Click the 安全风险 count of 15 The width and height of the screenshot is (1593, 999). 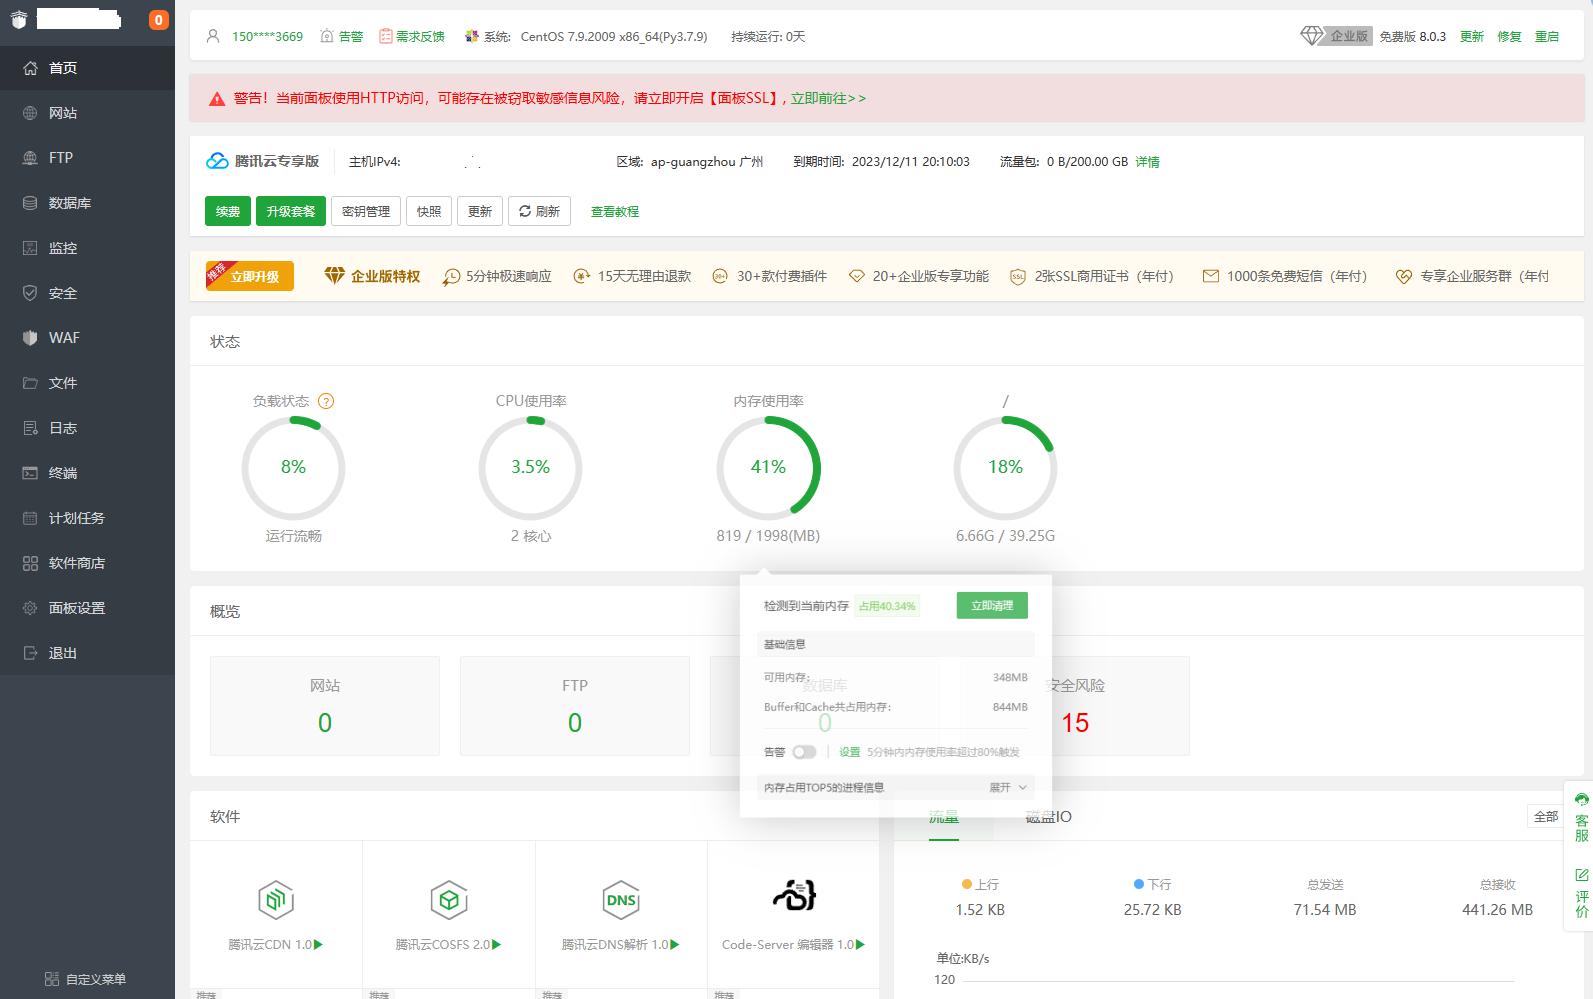click(1075, 723)
